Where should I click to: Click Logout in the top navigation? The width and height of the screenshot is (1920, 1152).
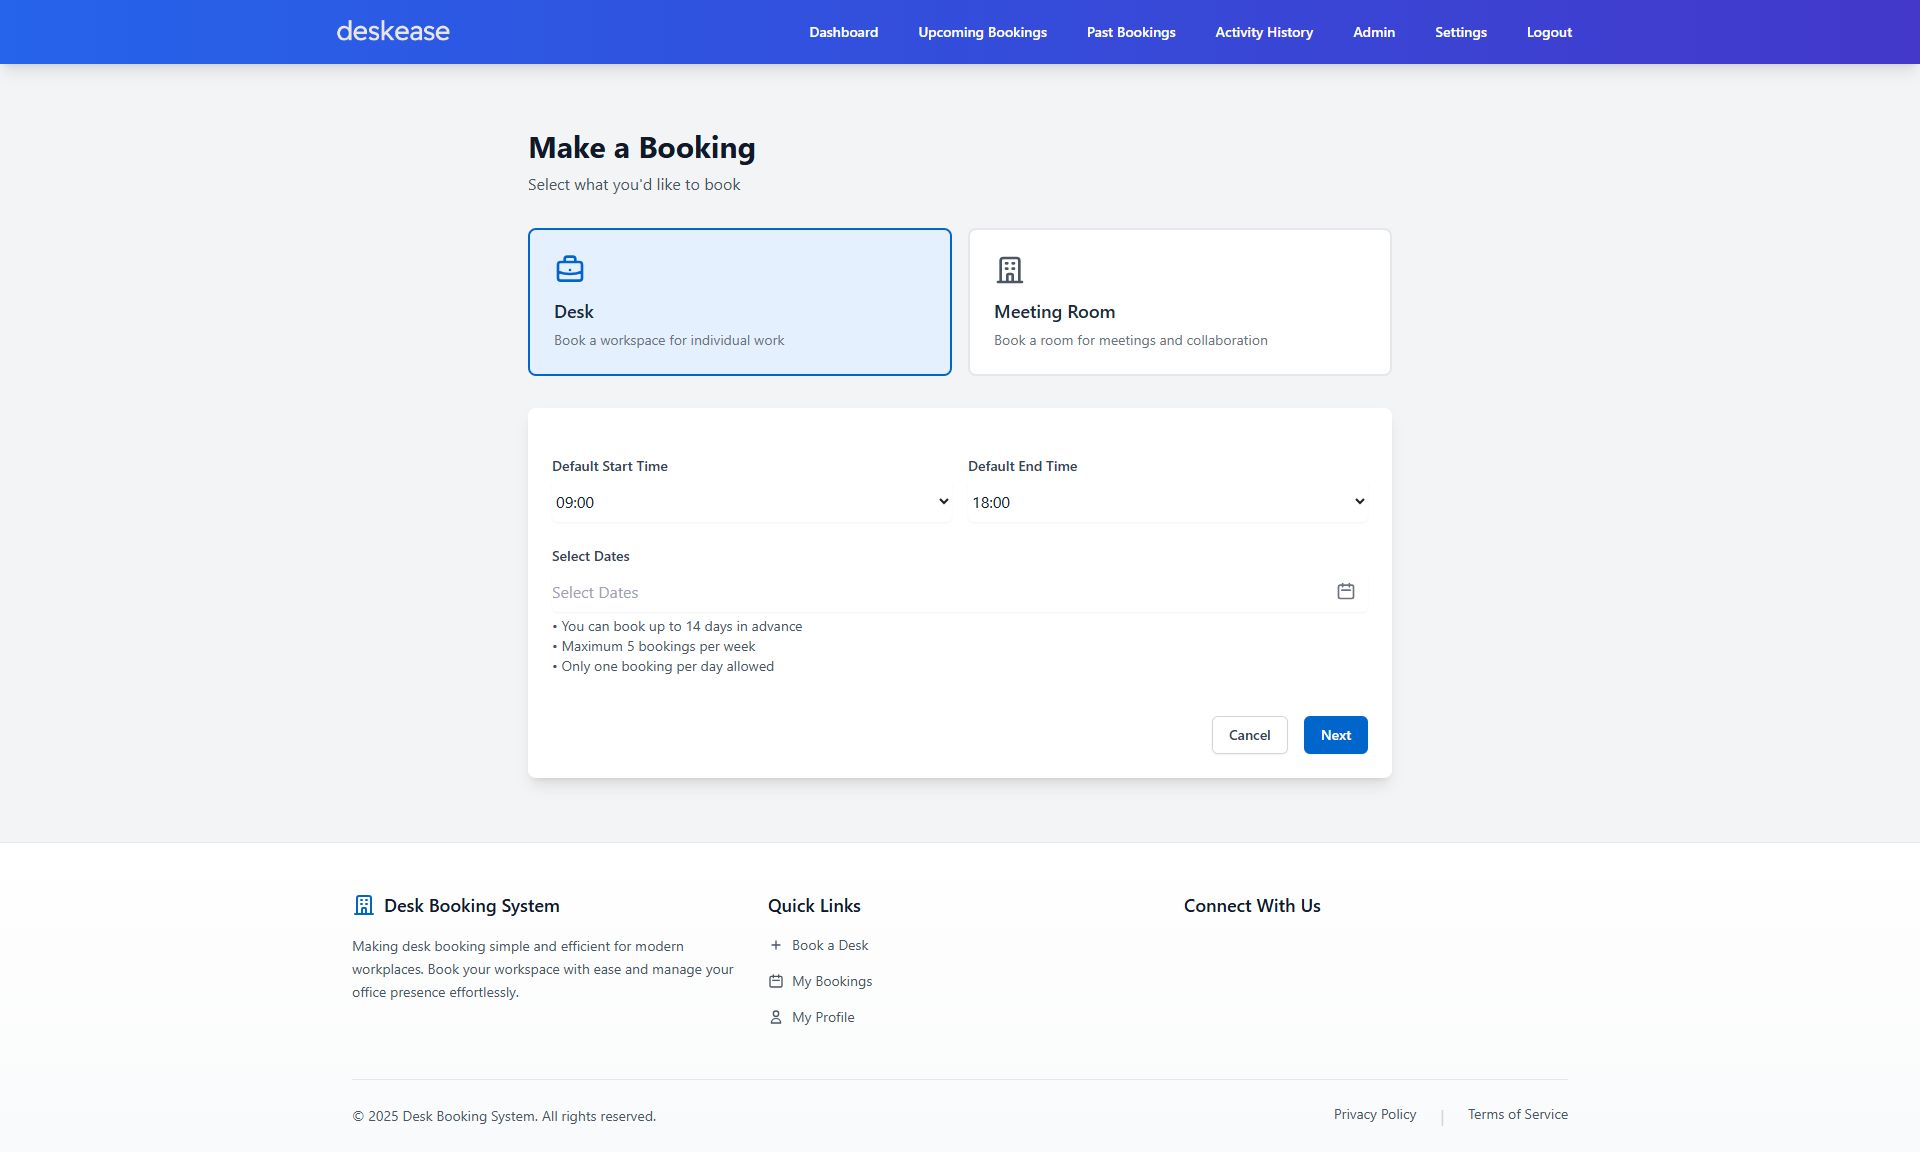[x=1548, y=32]
